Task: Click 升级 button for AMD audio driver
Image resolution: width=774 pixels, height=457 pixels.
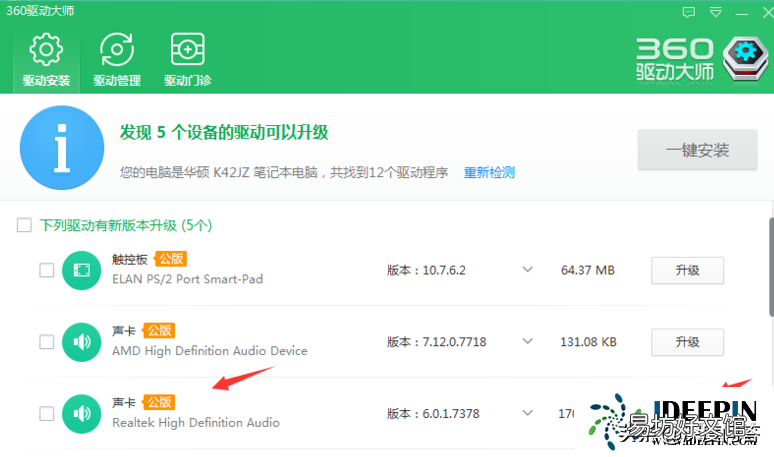Action: click(x=687, y=342)
